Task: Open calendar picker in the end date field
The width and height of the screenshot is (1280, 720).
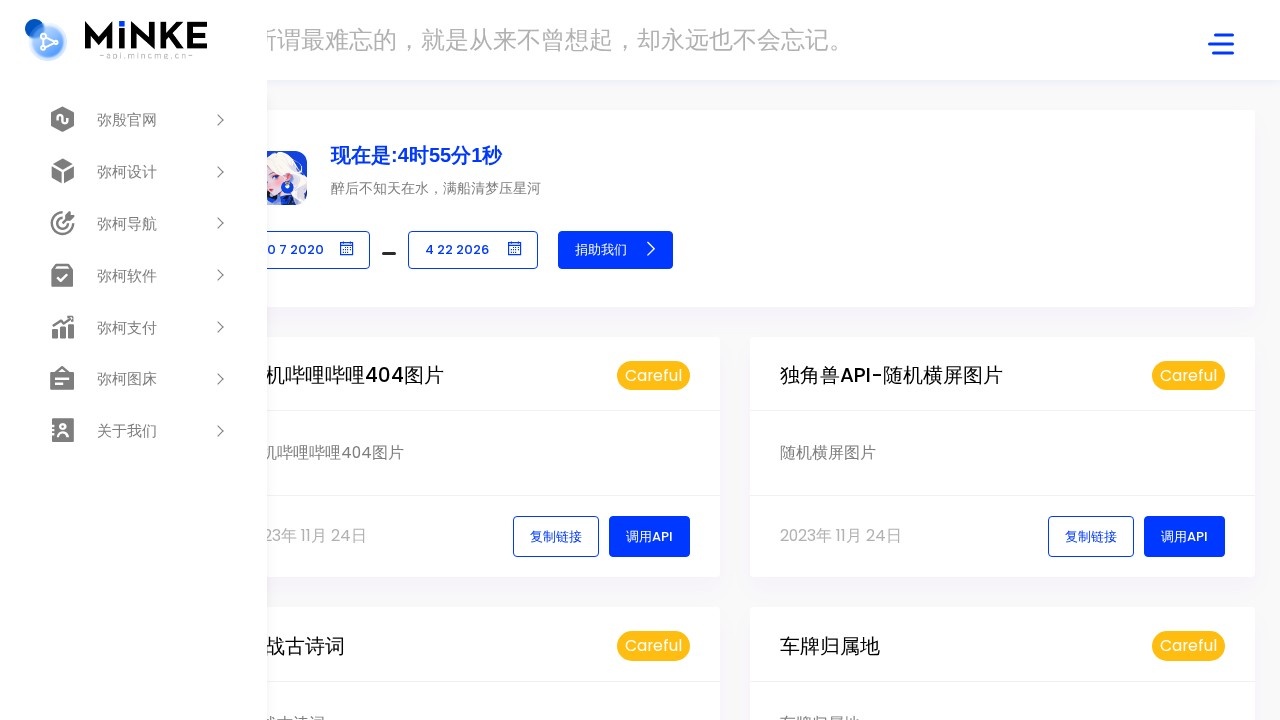Action: 514,249
